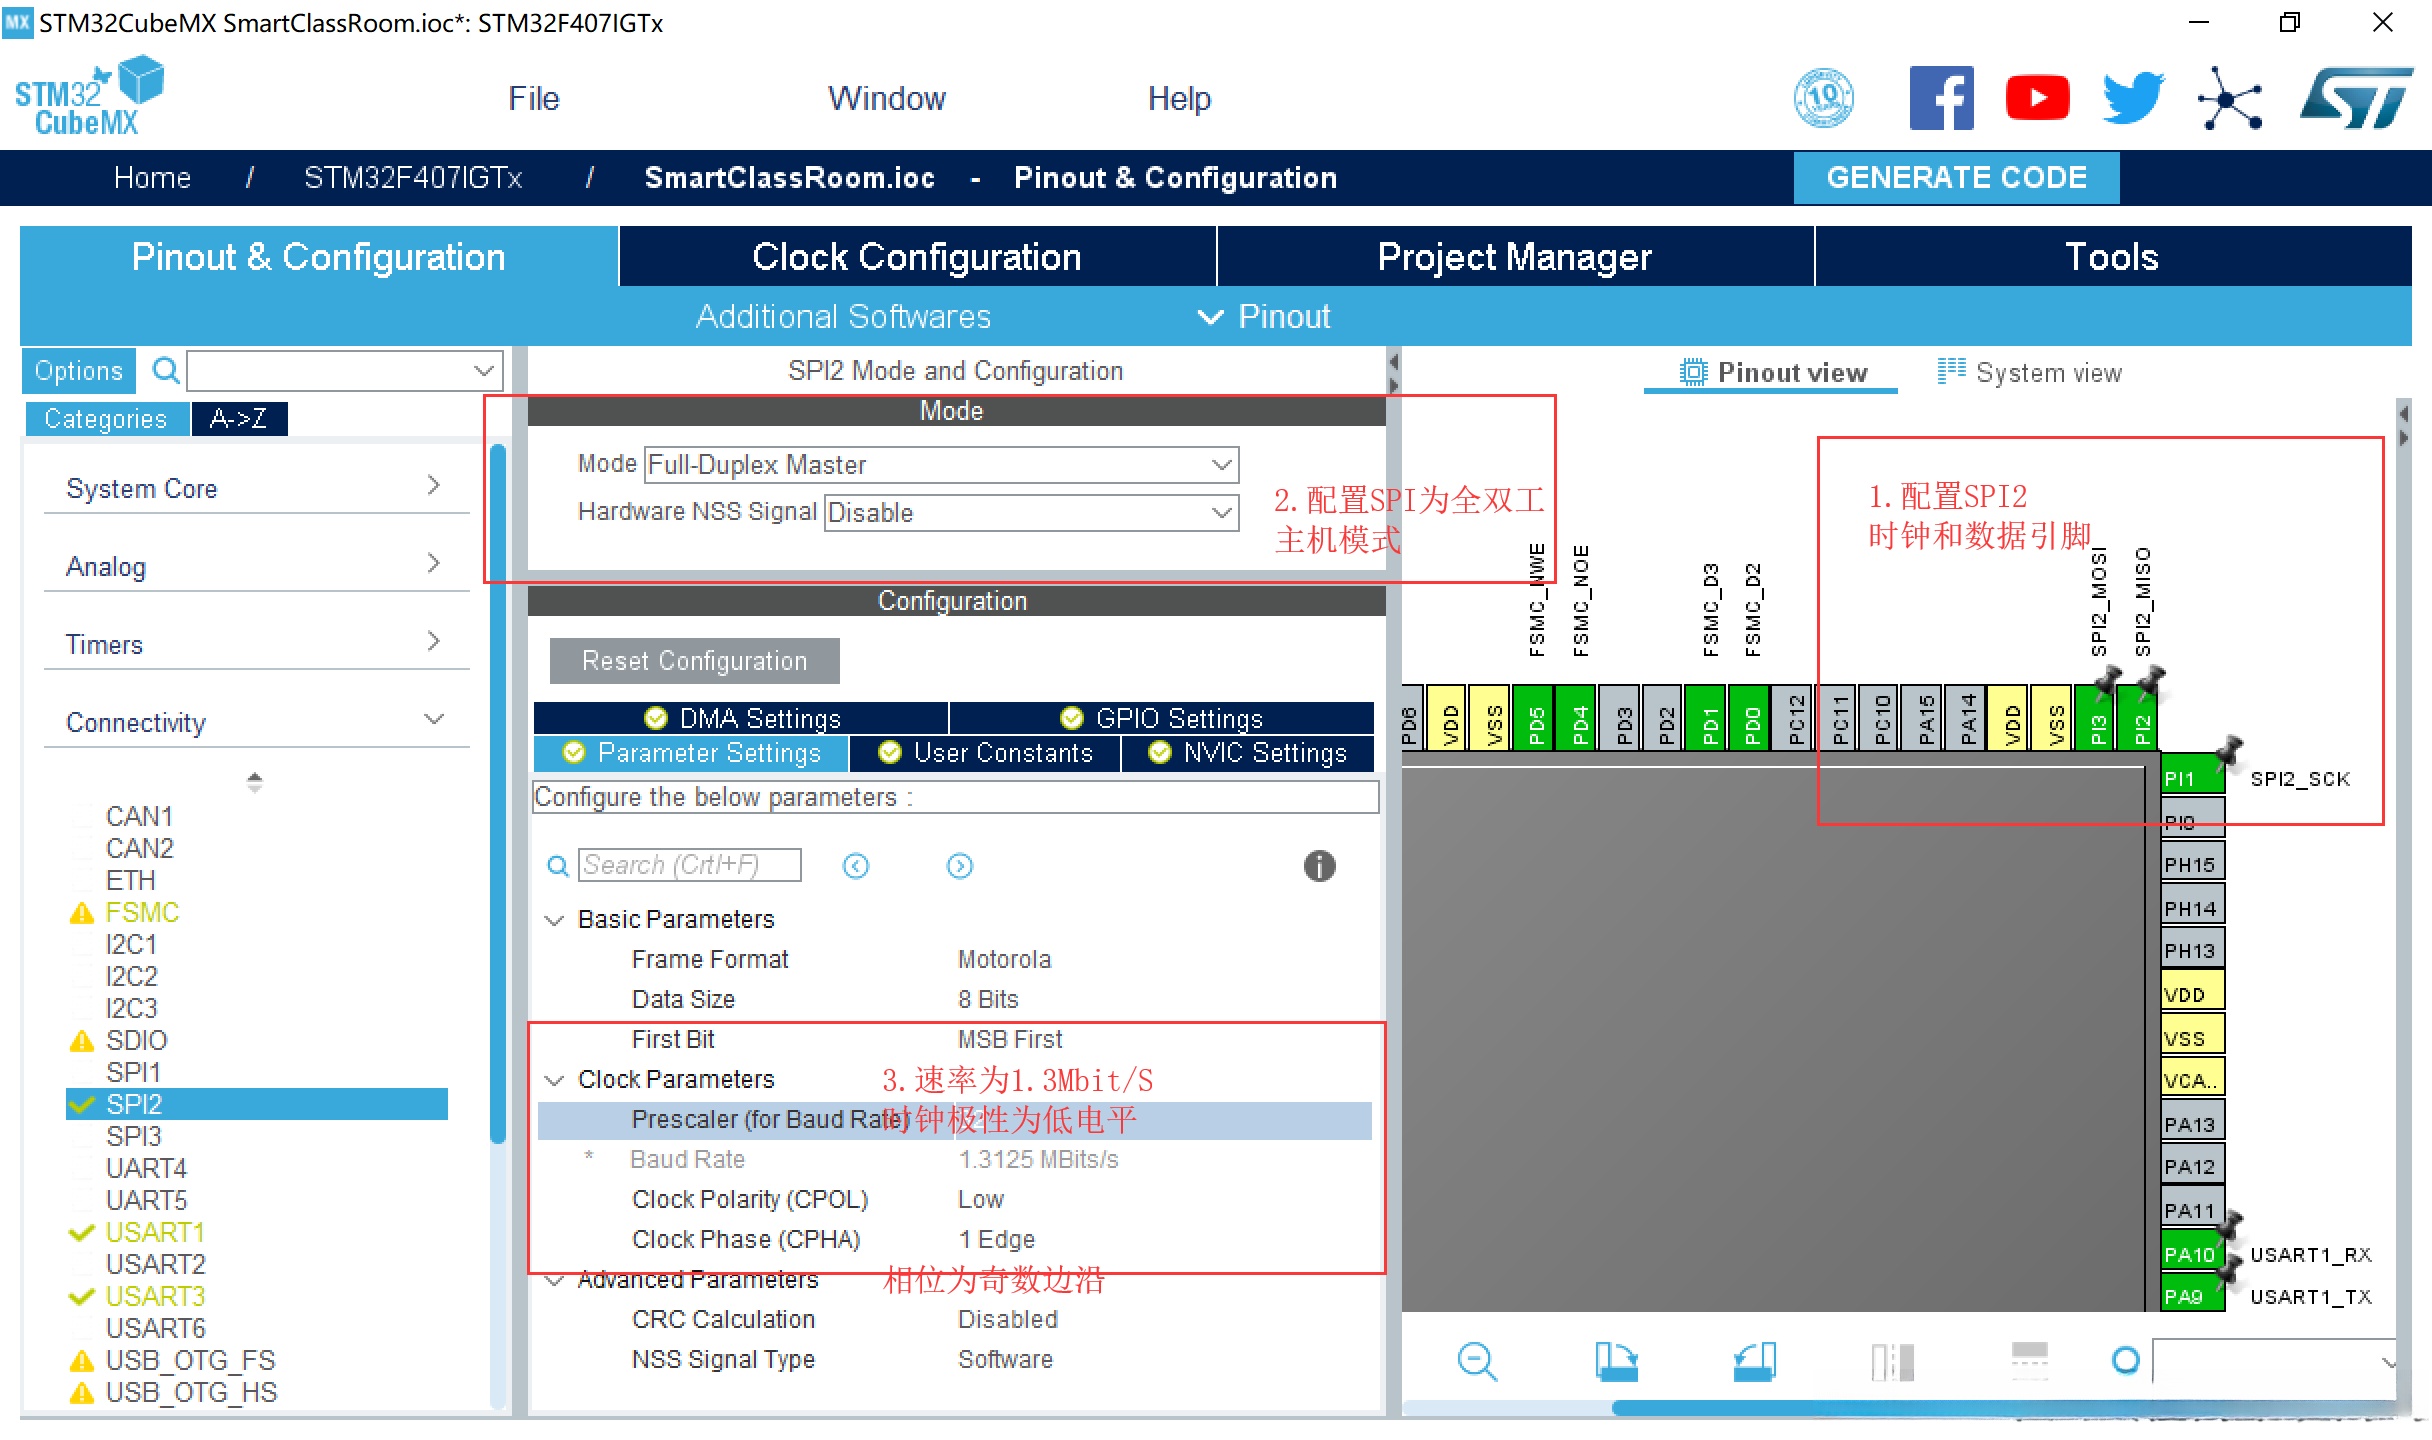
Task: Open the Twitter bird icon link
Action: (x=2132, y=98)
